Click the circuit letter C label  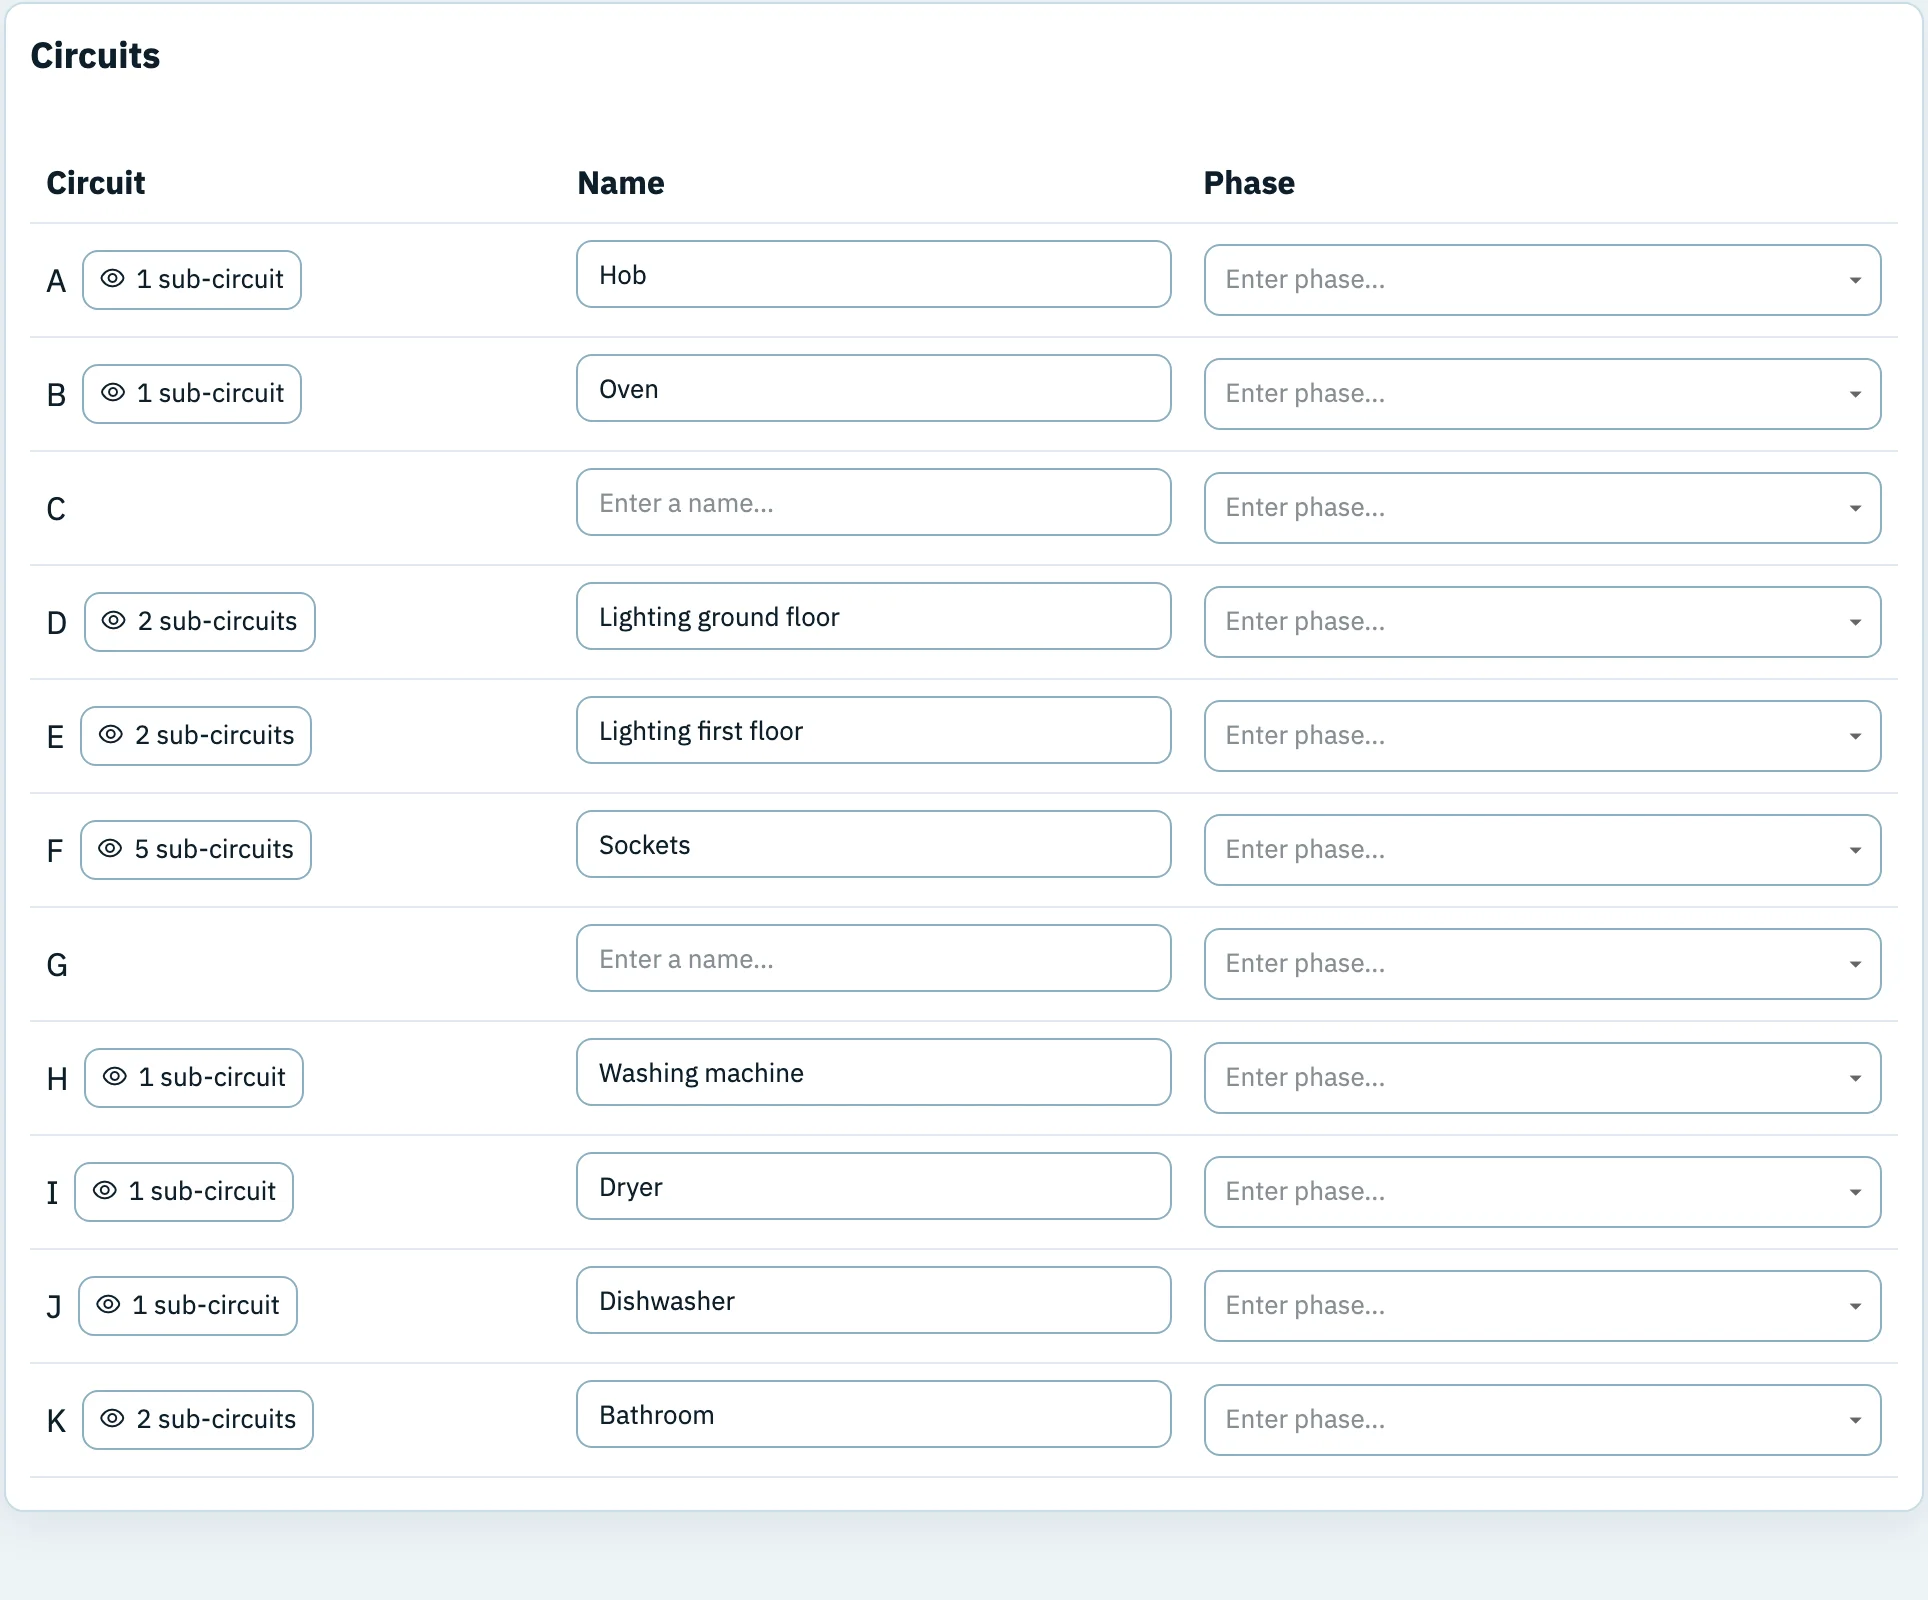pos(56,509)
